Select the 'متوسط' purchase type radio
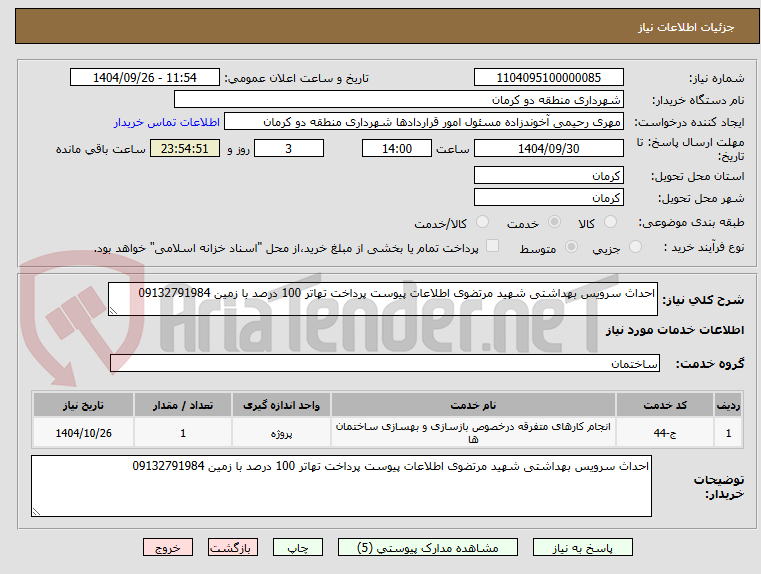Screen dimensions: 761x574 coord(572,246)
